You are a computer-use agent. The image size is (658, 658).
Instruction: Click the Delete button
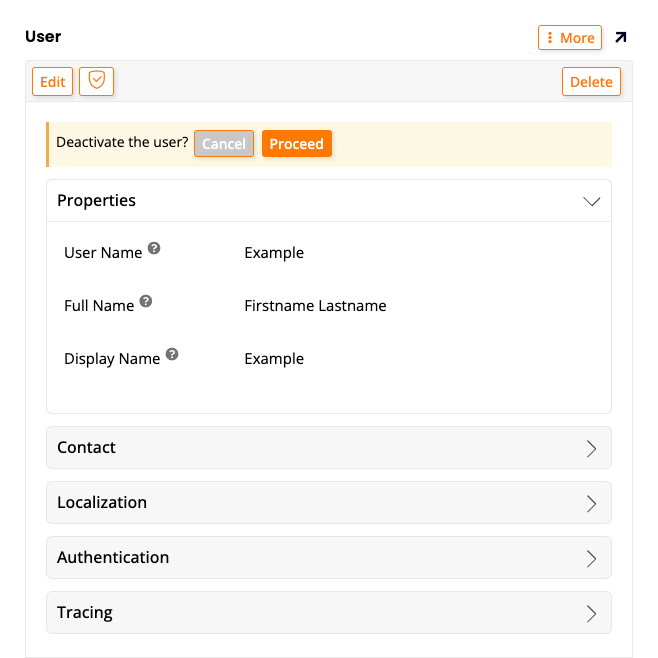click(591, 82)
